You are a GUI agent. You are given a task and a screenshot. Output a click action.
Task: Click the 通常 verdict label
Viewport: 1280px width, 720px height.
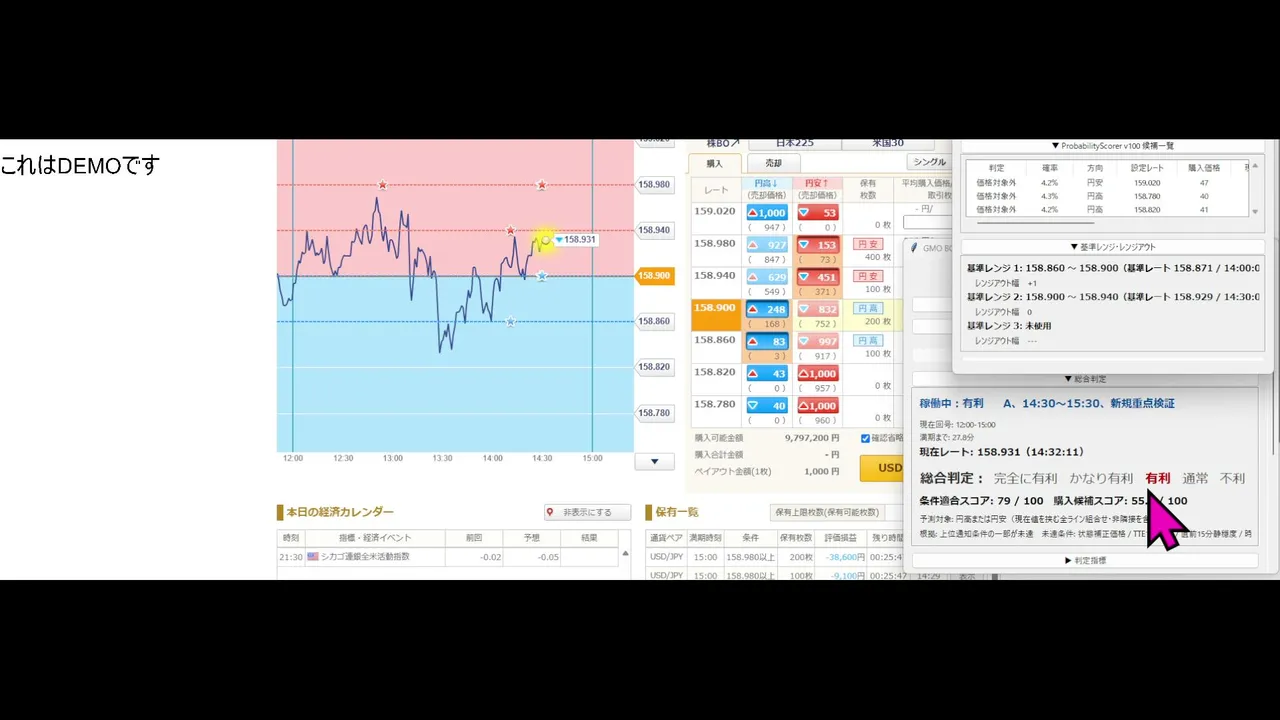(x=1195, y=479)
